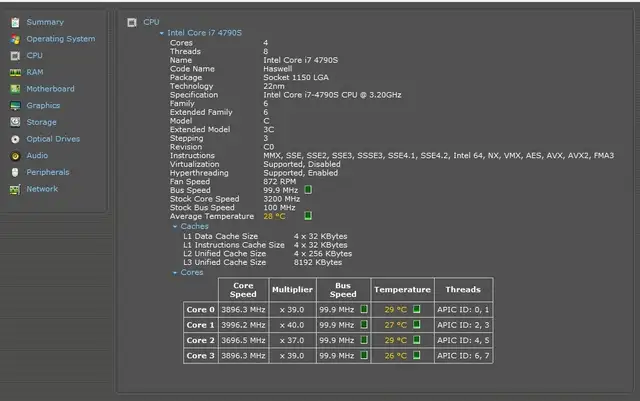Click the Core Speed column header

tap(243, 290)
